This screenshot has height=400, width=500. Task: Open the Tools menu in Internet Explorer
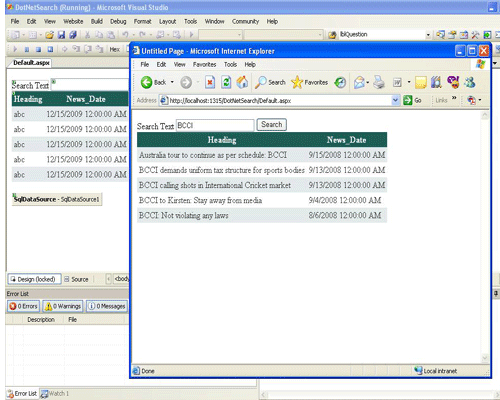tap(230, 64)
